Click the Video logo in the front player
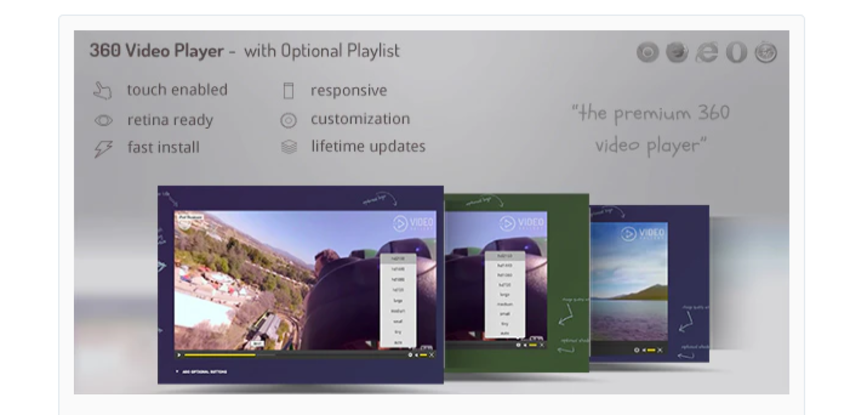The width and height of the screenshot is (850, 415). 413,223
